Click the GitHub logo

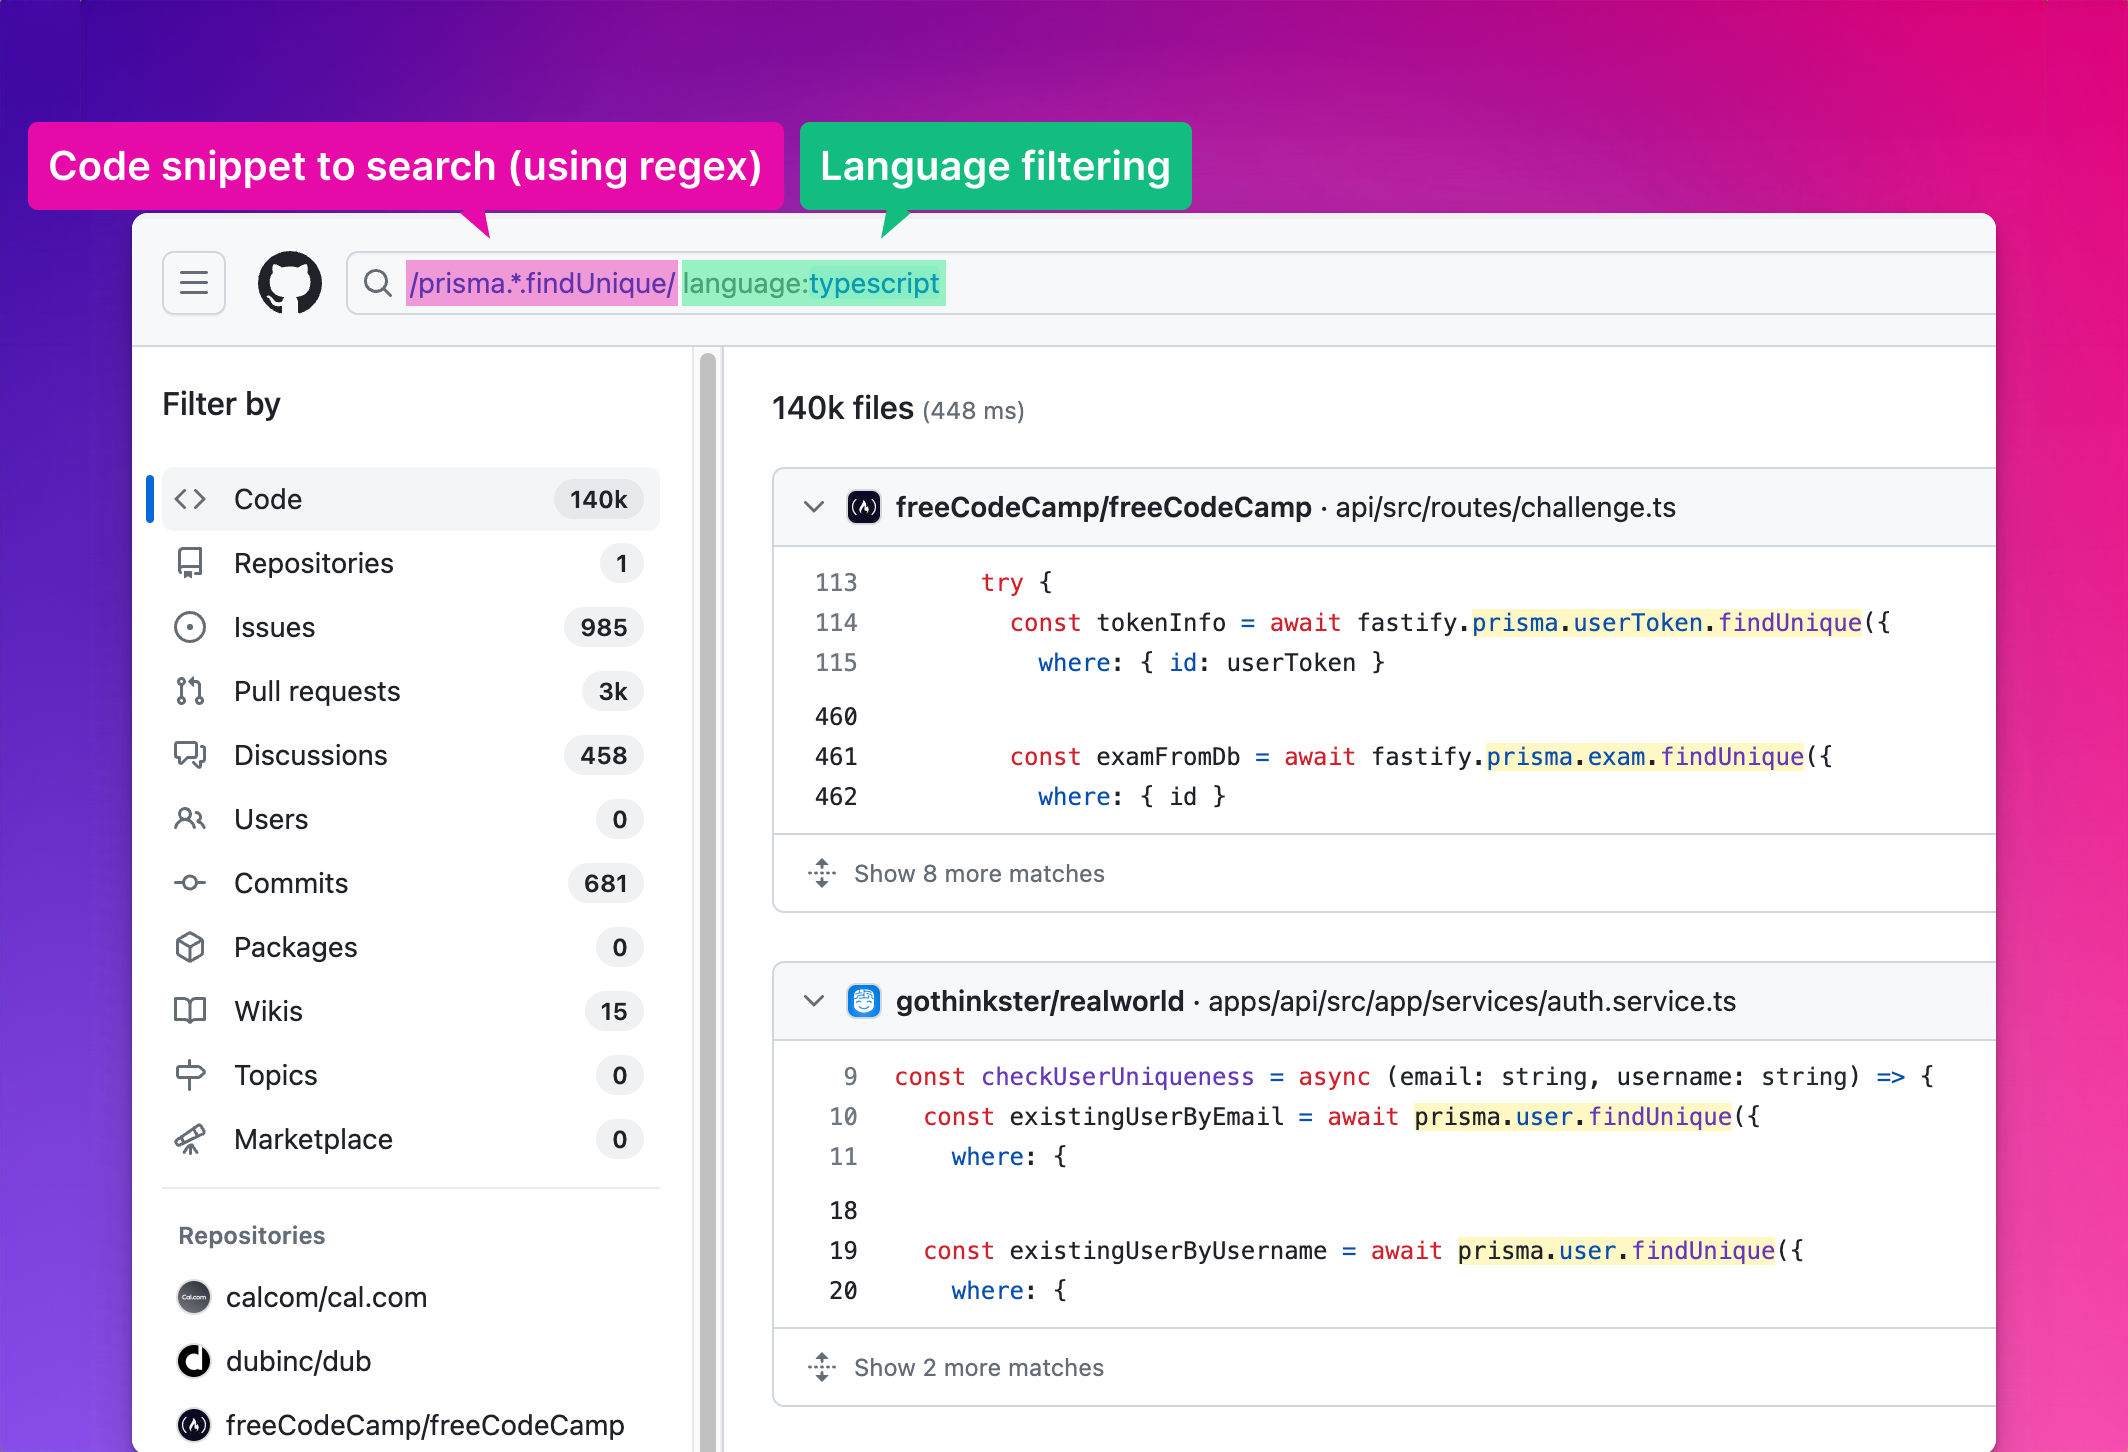point(290,283)
